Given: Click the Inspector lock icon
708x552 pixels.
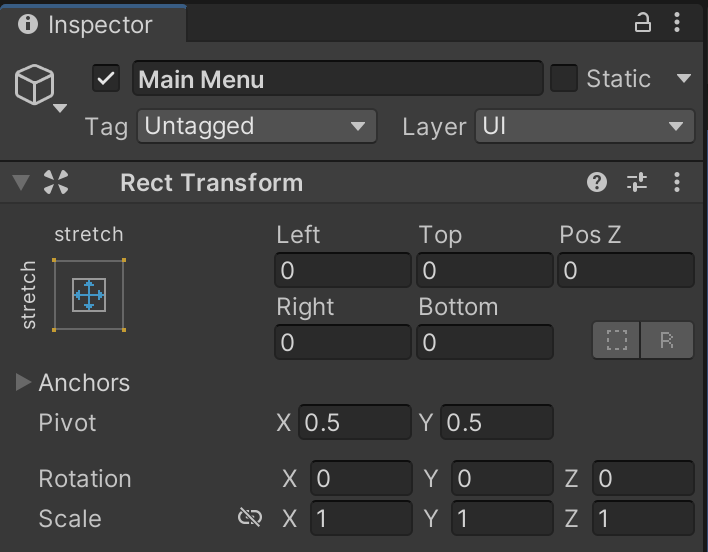Looking at the screenshot, I should 644,22.
